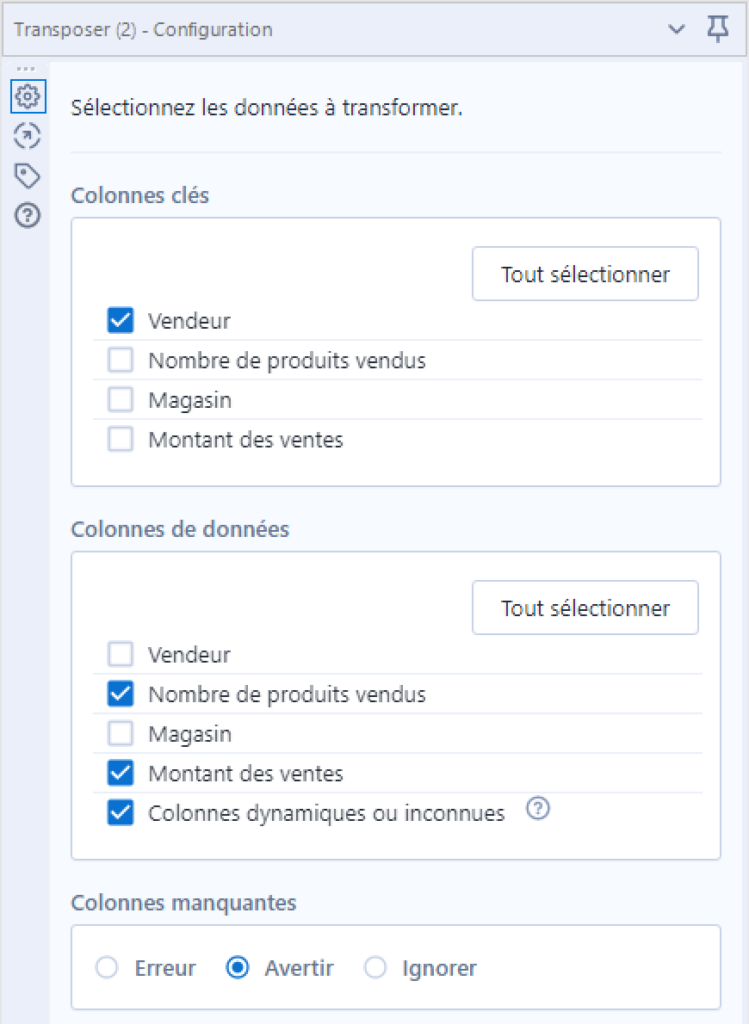This screenshot has height=1024, width=749.
Task: Check Magasin in Colonnes de données
Action: [x=121, y=733]
